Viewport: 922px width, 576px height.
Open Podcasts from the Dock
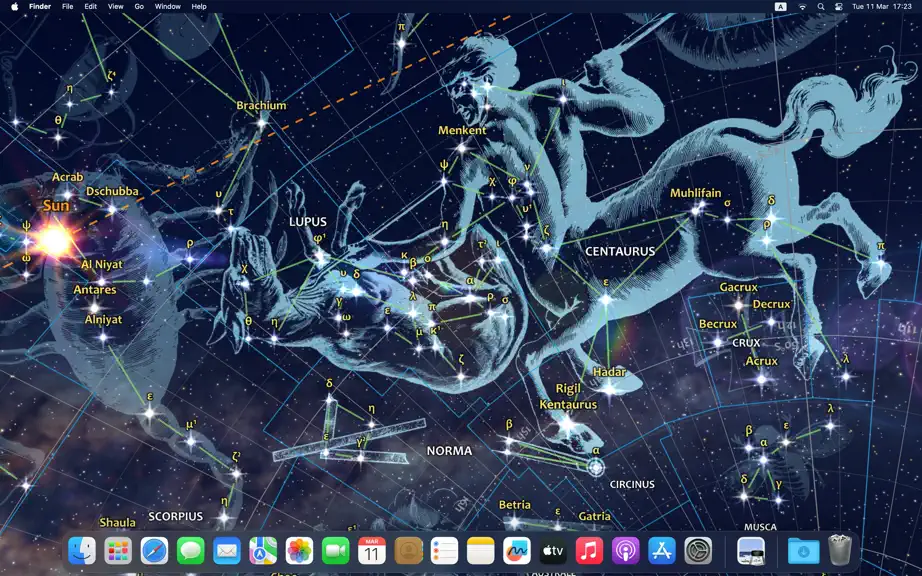[x=626, y=551]
